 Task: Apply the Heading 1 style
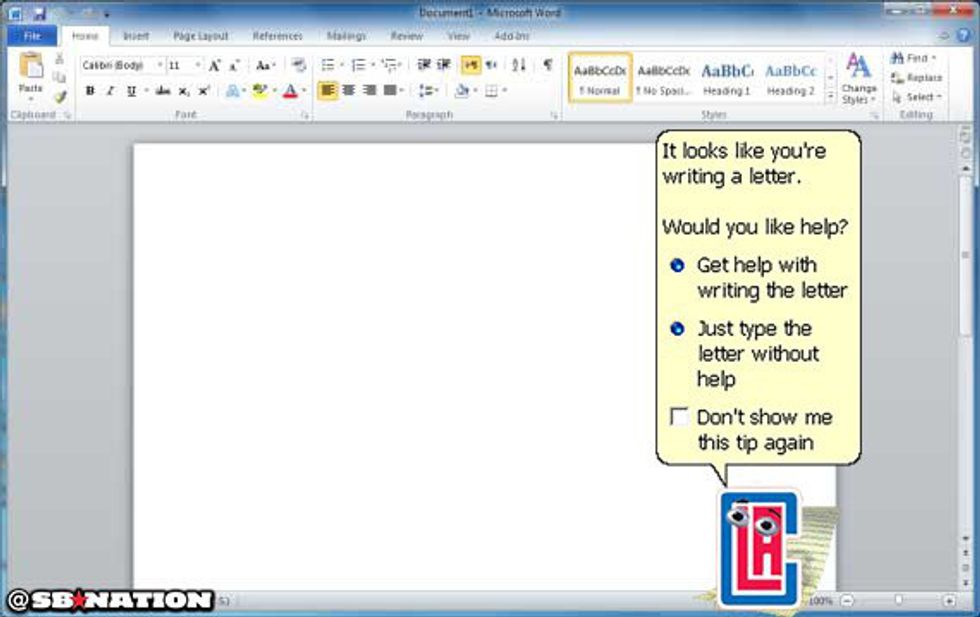(x=727, y=78)
